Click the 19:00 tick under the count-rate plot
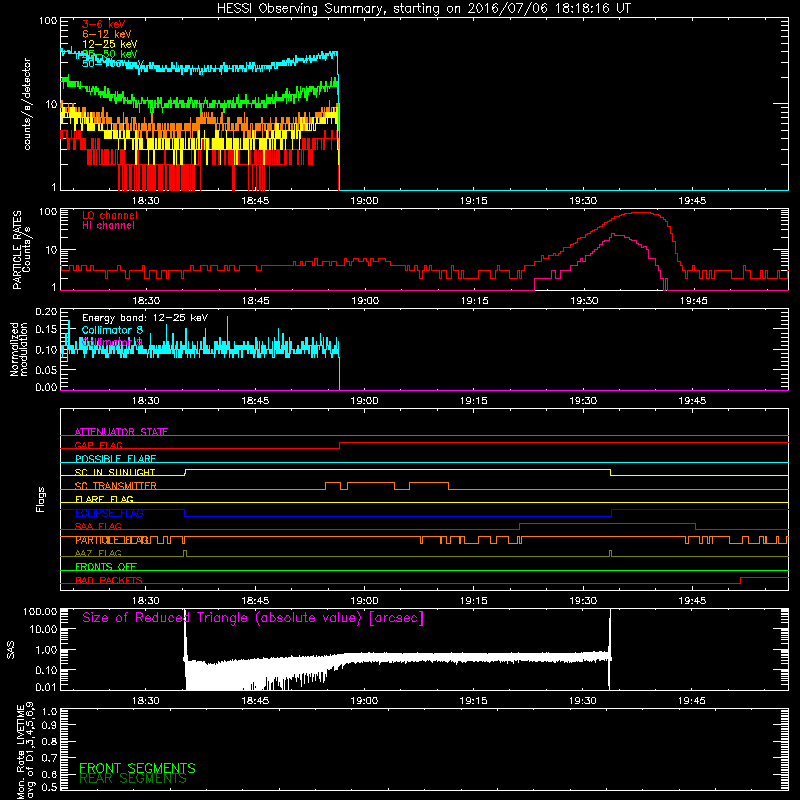The height and width of the screenshot is (800, 800). coord(364,201)
